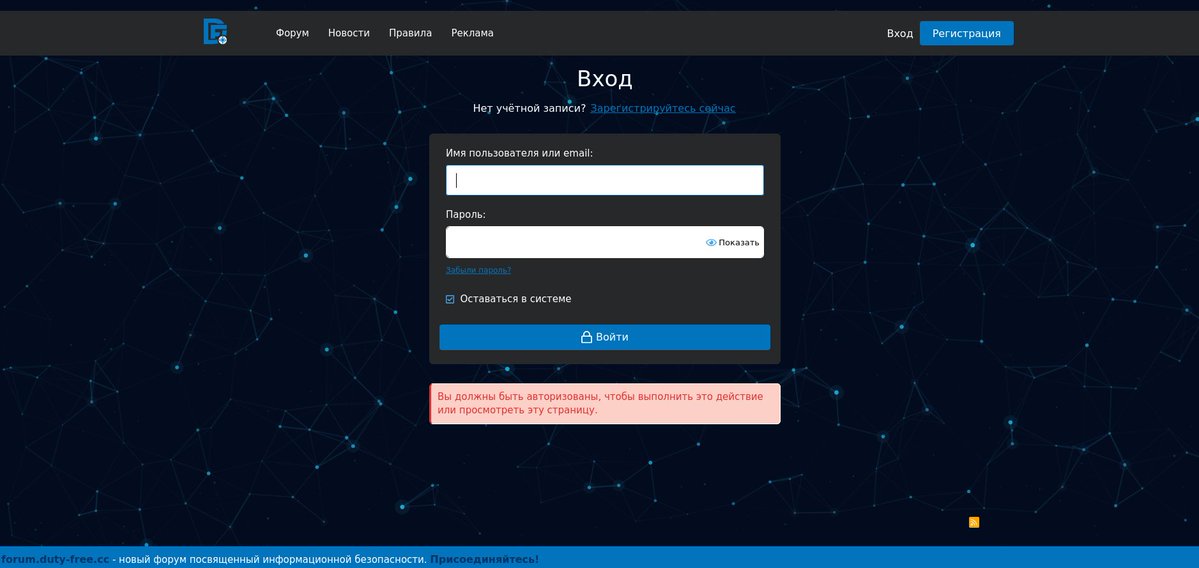The height and width of the screenshot is (568, 1199).
Task: Click the Забыли пароль? link
Action: click(478, 270)
